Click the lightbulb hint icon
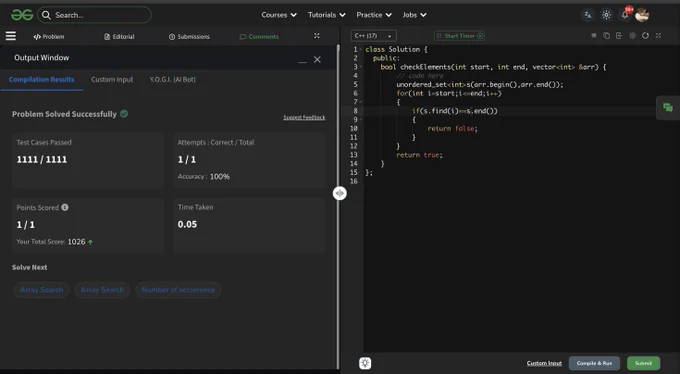The image size is (680, 374). (x=365, y=363)
